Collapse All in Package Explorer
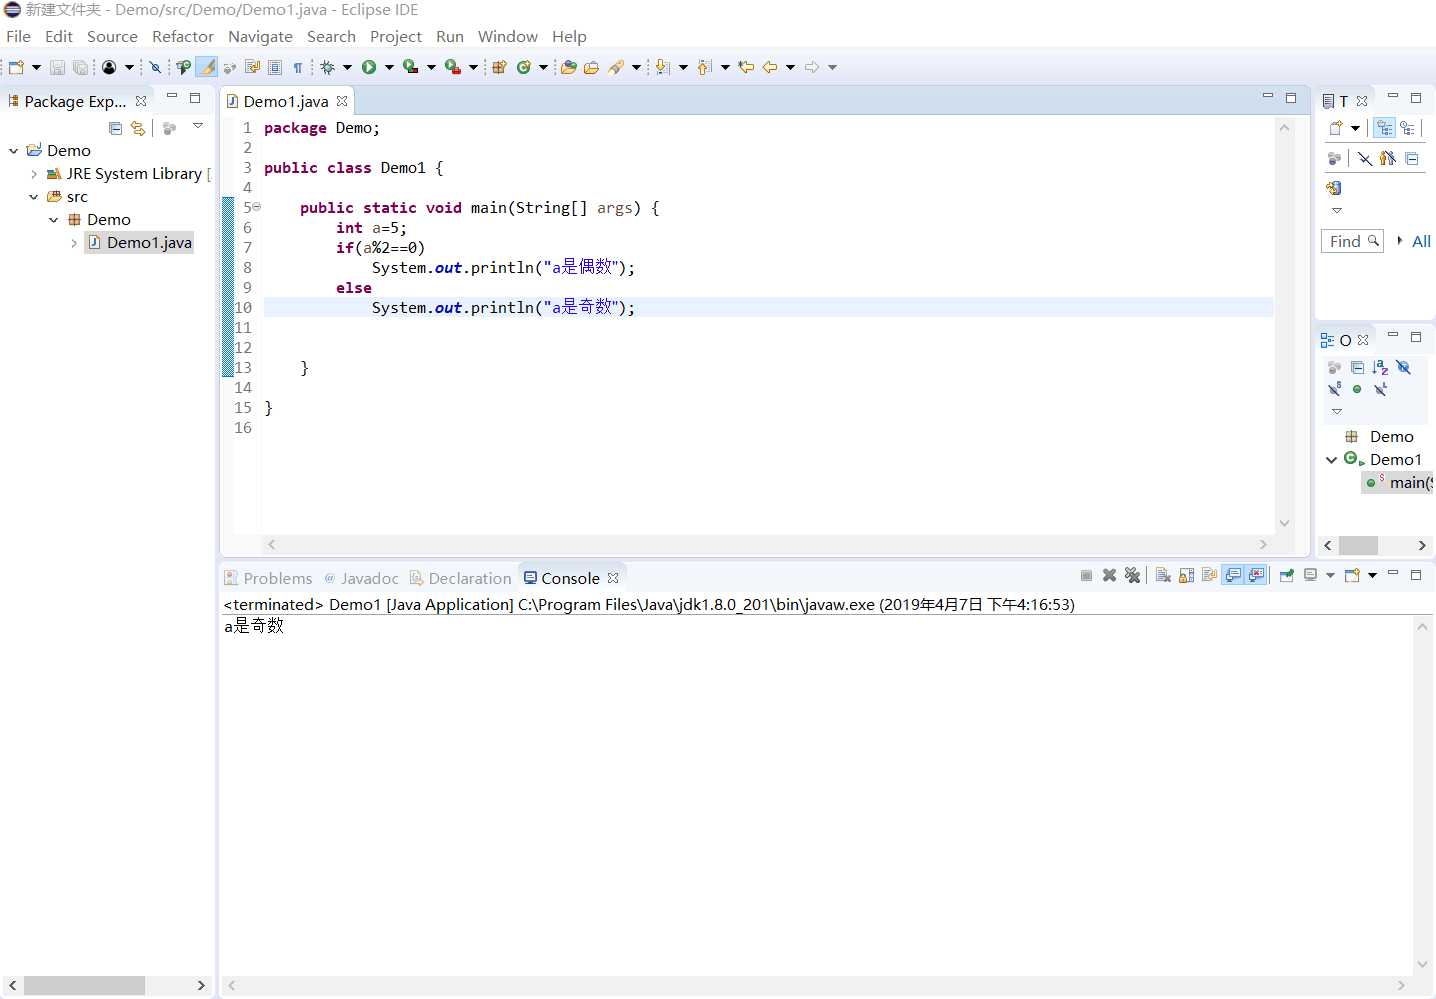The image size is (1436, 999). 115,128
